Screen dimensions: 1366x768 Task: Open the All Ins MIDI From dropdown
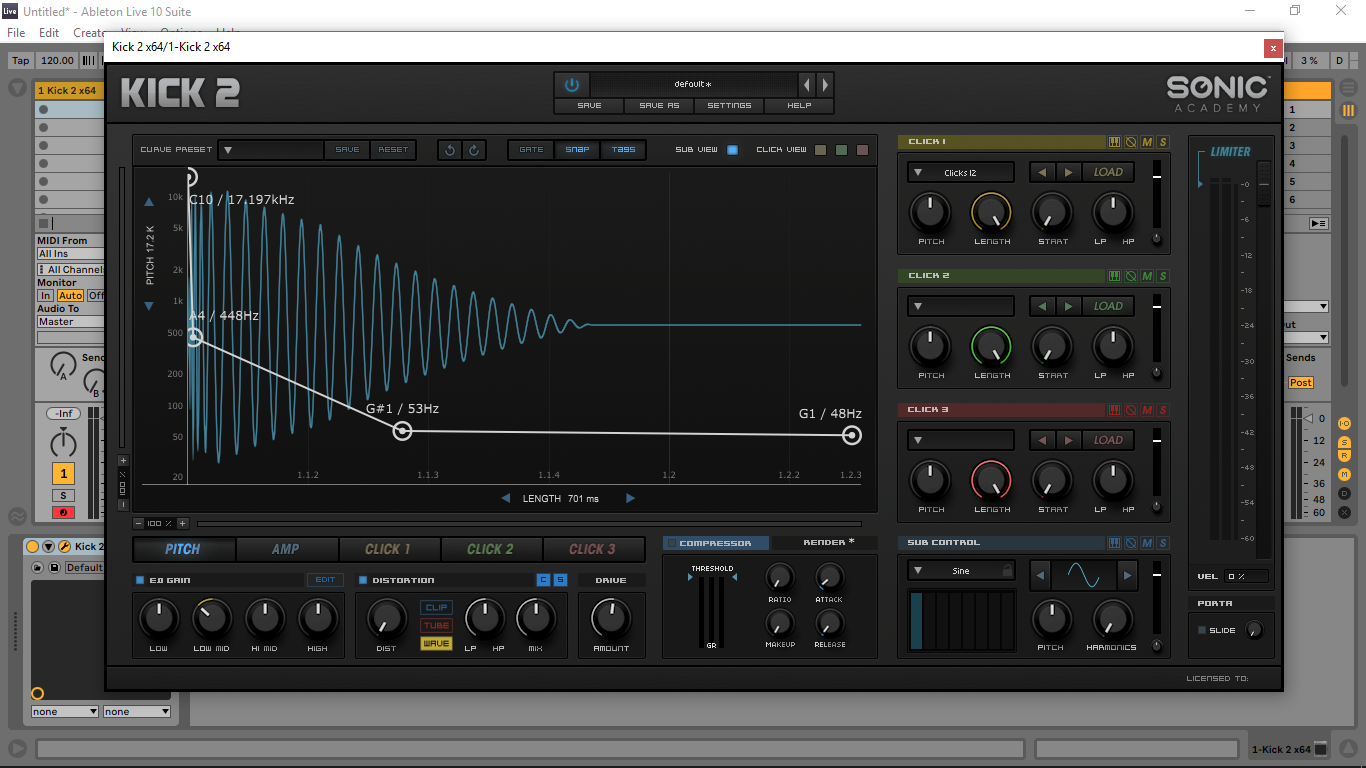(69, 254)
